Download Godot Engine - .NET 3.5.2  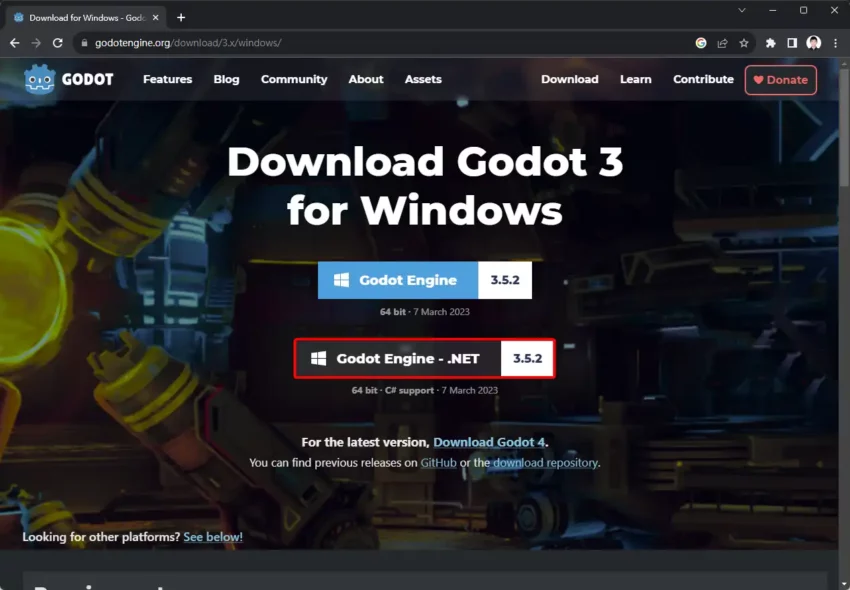[x=424, y=358]
